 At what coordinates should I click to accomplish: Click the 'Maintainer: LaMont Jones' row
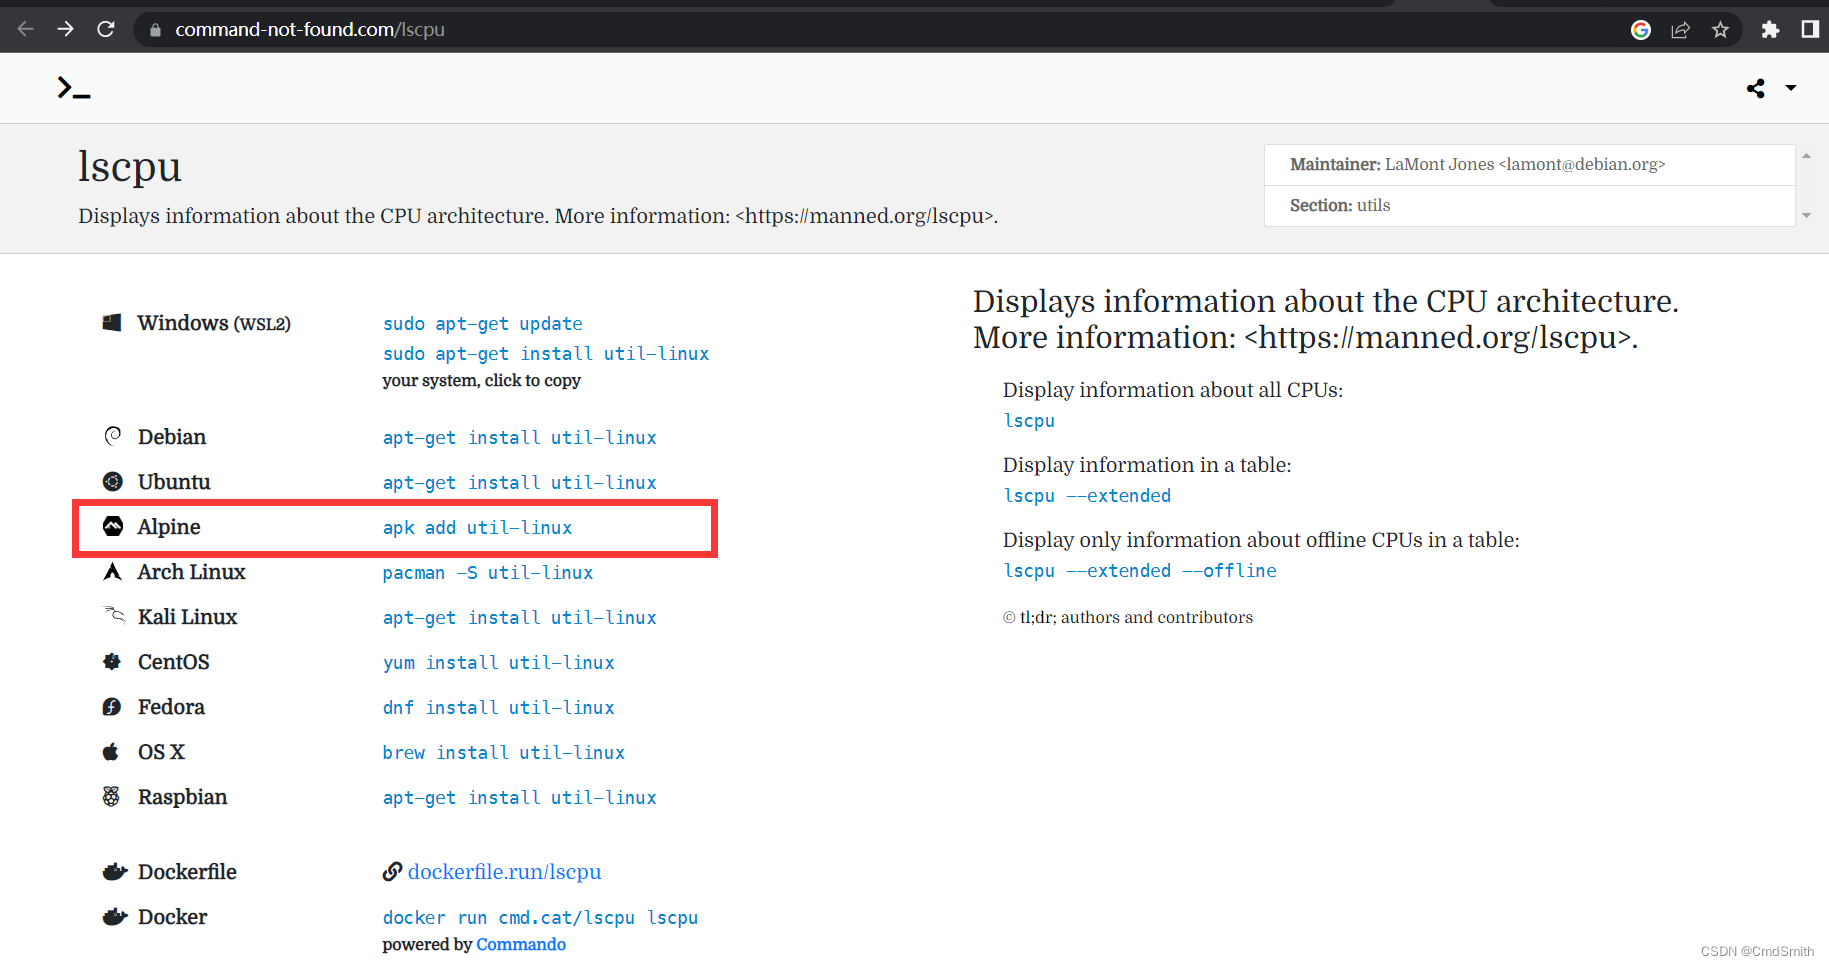[x=1529, y=165]
